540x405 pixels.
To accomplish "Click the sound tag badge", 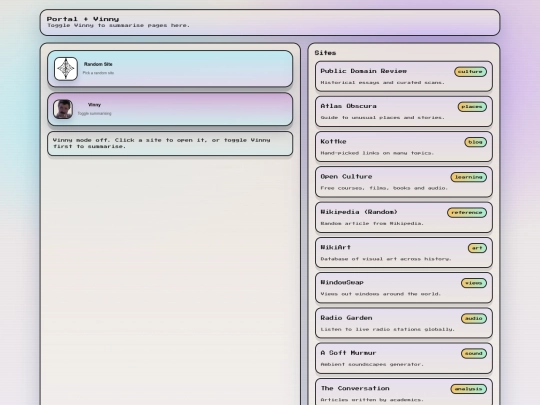I will (474, 354).
